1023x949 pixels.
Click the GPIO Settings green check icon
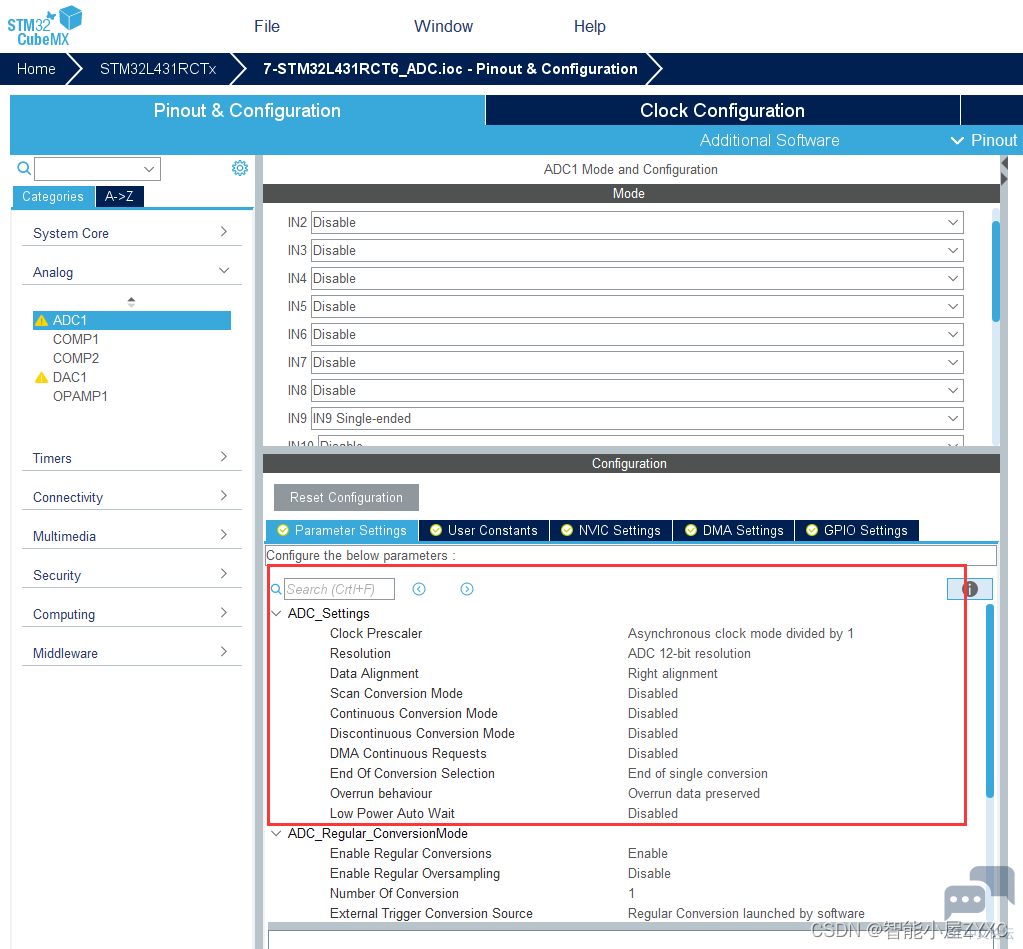[x=812, y=530]
